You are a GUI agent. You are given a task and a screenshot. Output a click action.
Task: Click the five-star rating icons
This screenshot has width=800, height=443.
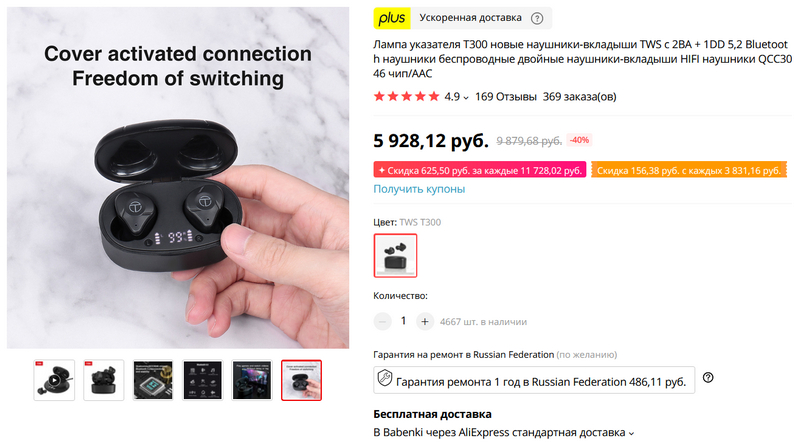(x=406, y=96)
